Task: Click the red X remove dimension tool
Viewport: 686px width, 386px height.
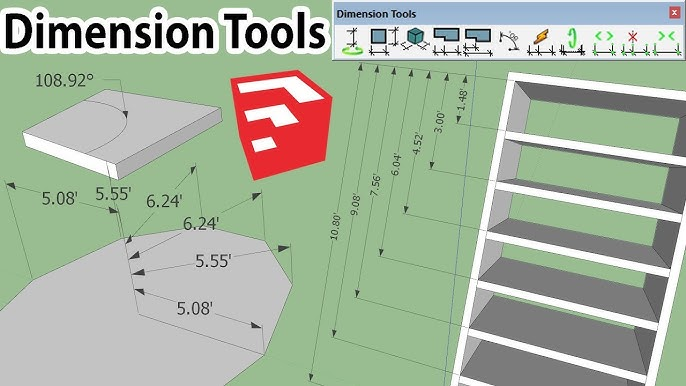Action: click(634, 43)
